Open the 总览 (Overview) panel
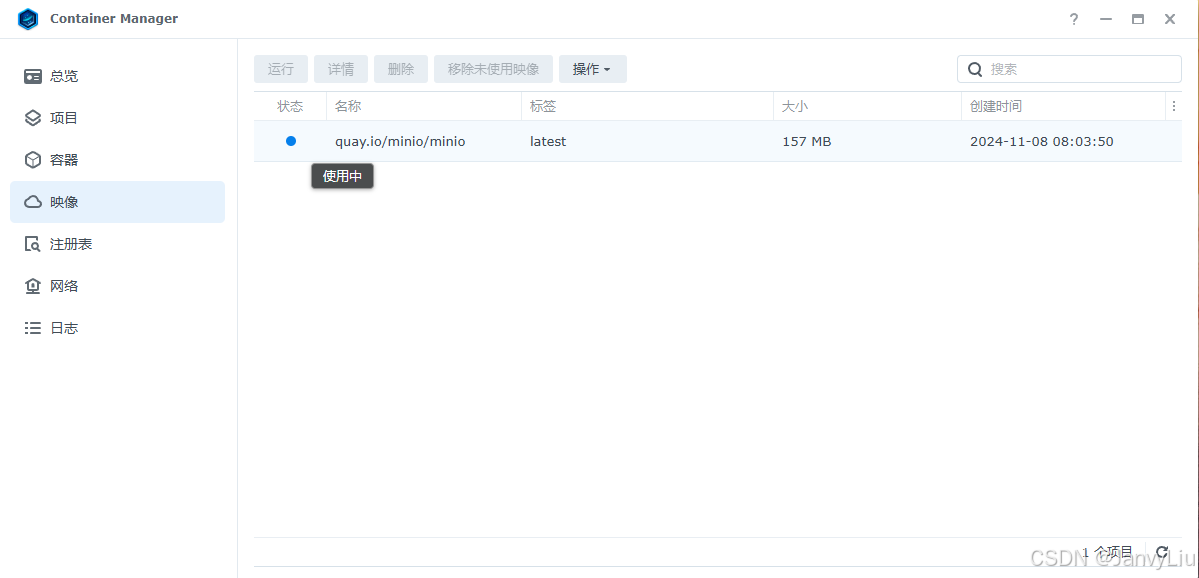 point(64,75)
